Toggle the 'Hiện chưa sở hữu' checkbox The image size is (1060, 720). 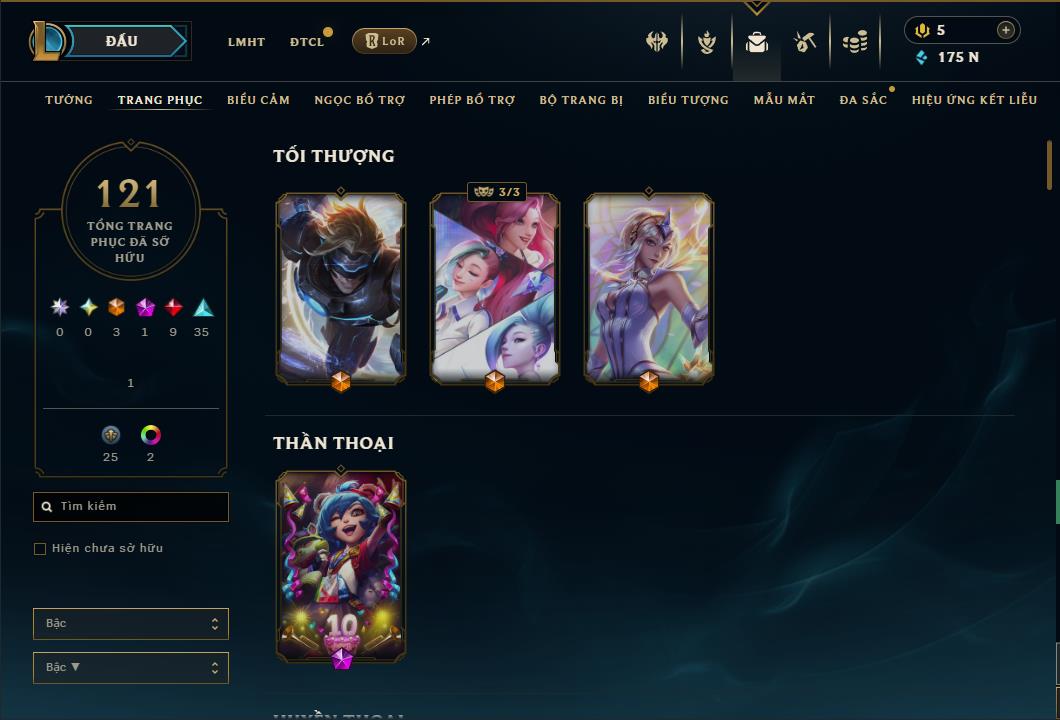tap(40, 548)
